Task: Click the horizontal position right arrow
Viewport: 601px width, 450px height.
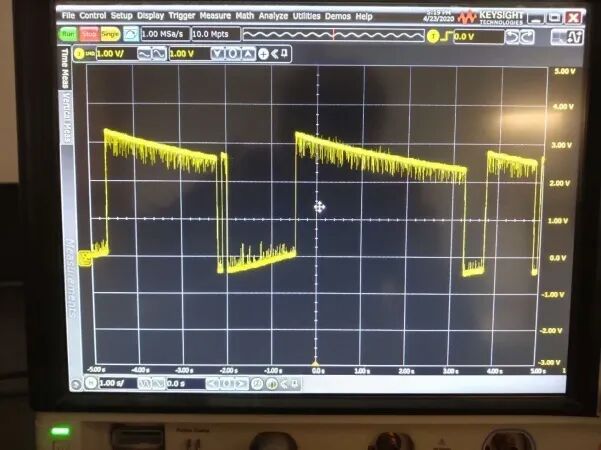Action: point(241,383)
